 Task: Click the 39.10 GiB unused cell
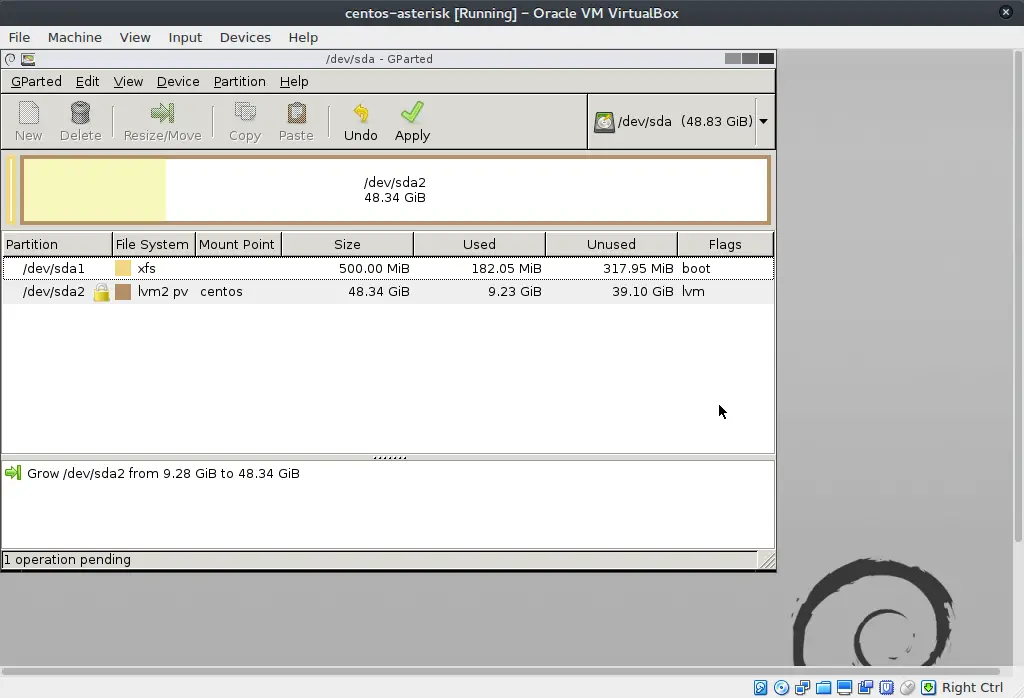(x=643, y=292)
